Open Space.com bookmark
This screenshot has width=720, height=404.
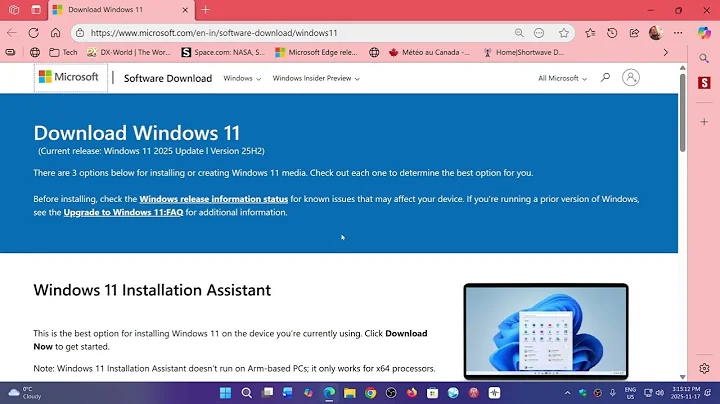click(x=223, y=52)
